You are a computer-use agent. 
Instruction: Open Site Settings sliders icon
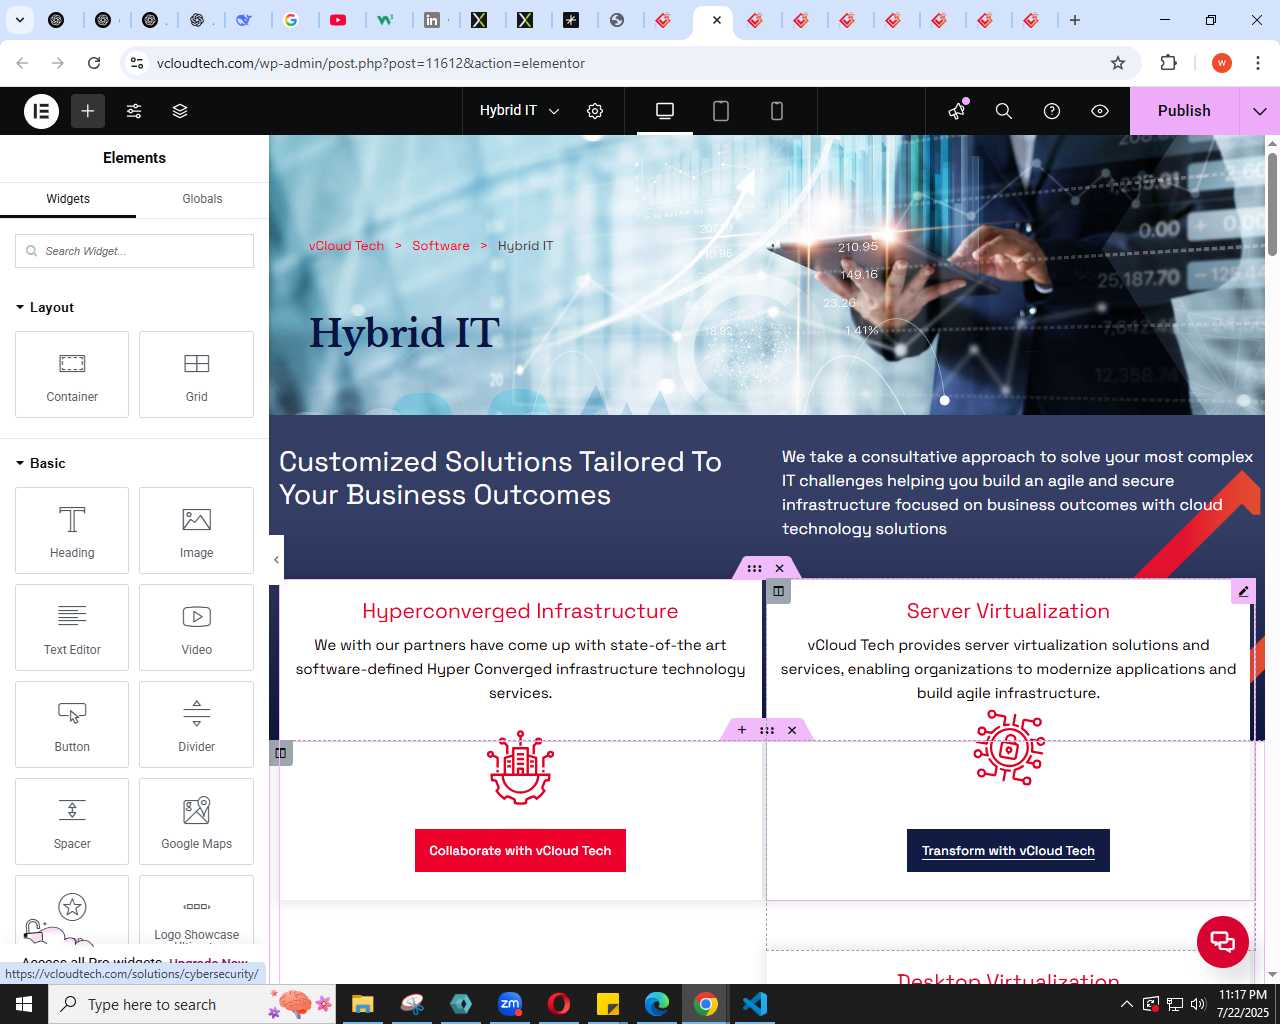click(134, 111)
